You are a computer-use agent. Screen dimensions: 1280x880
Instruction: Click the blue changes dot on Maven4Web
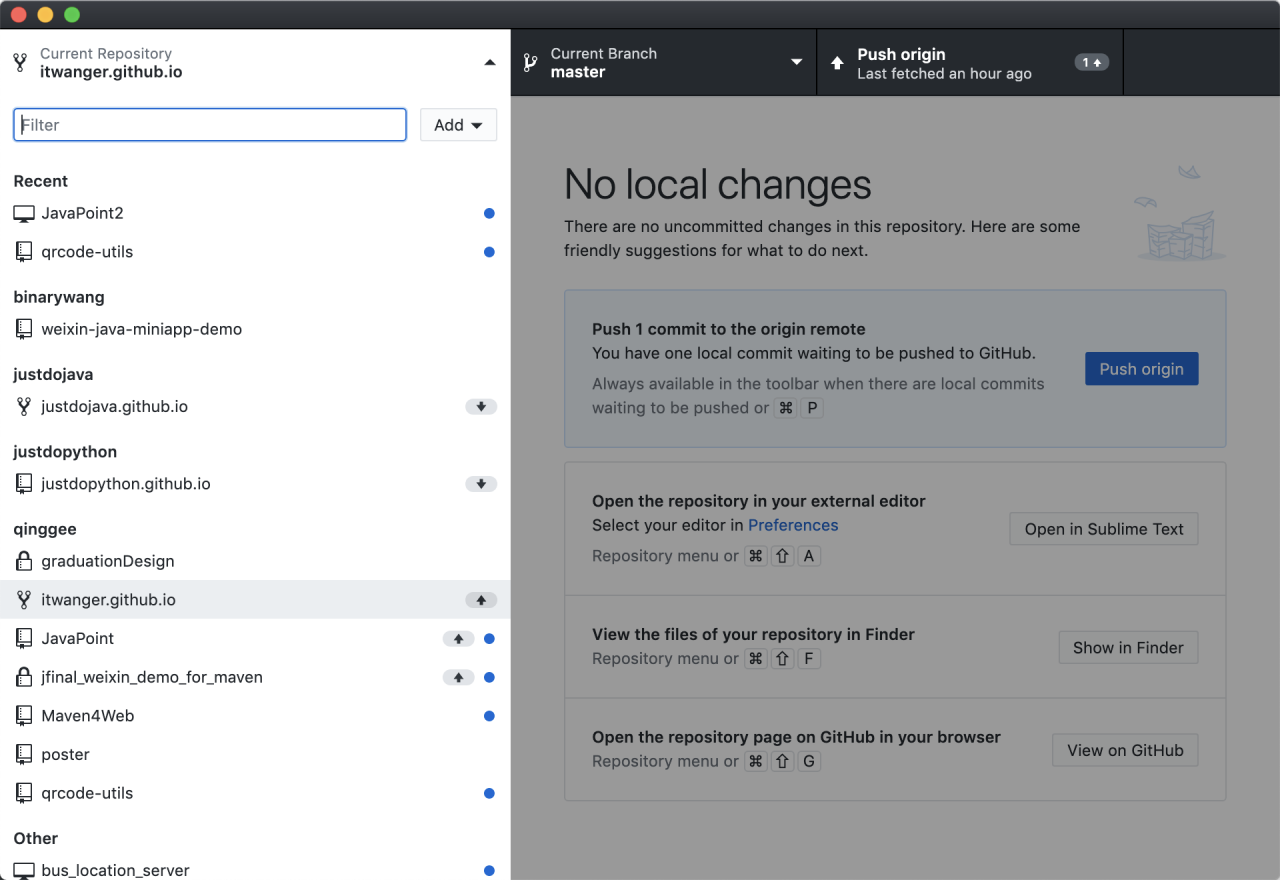point(489,716)
